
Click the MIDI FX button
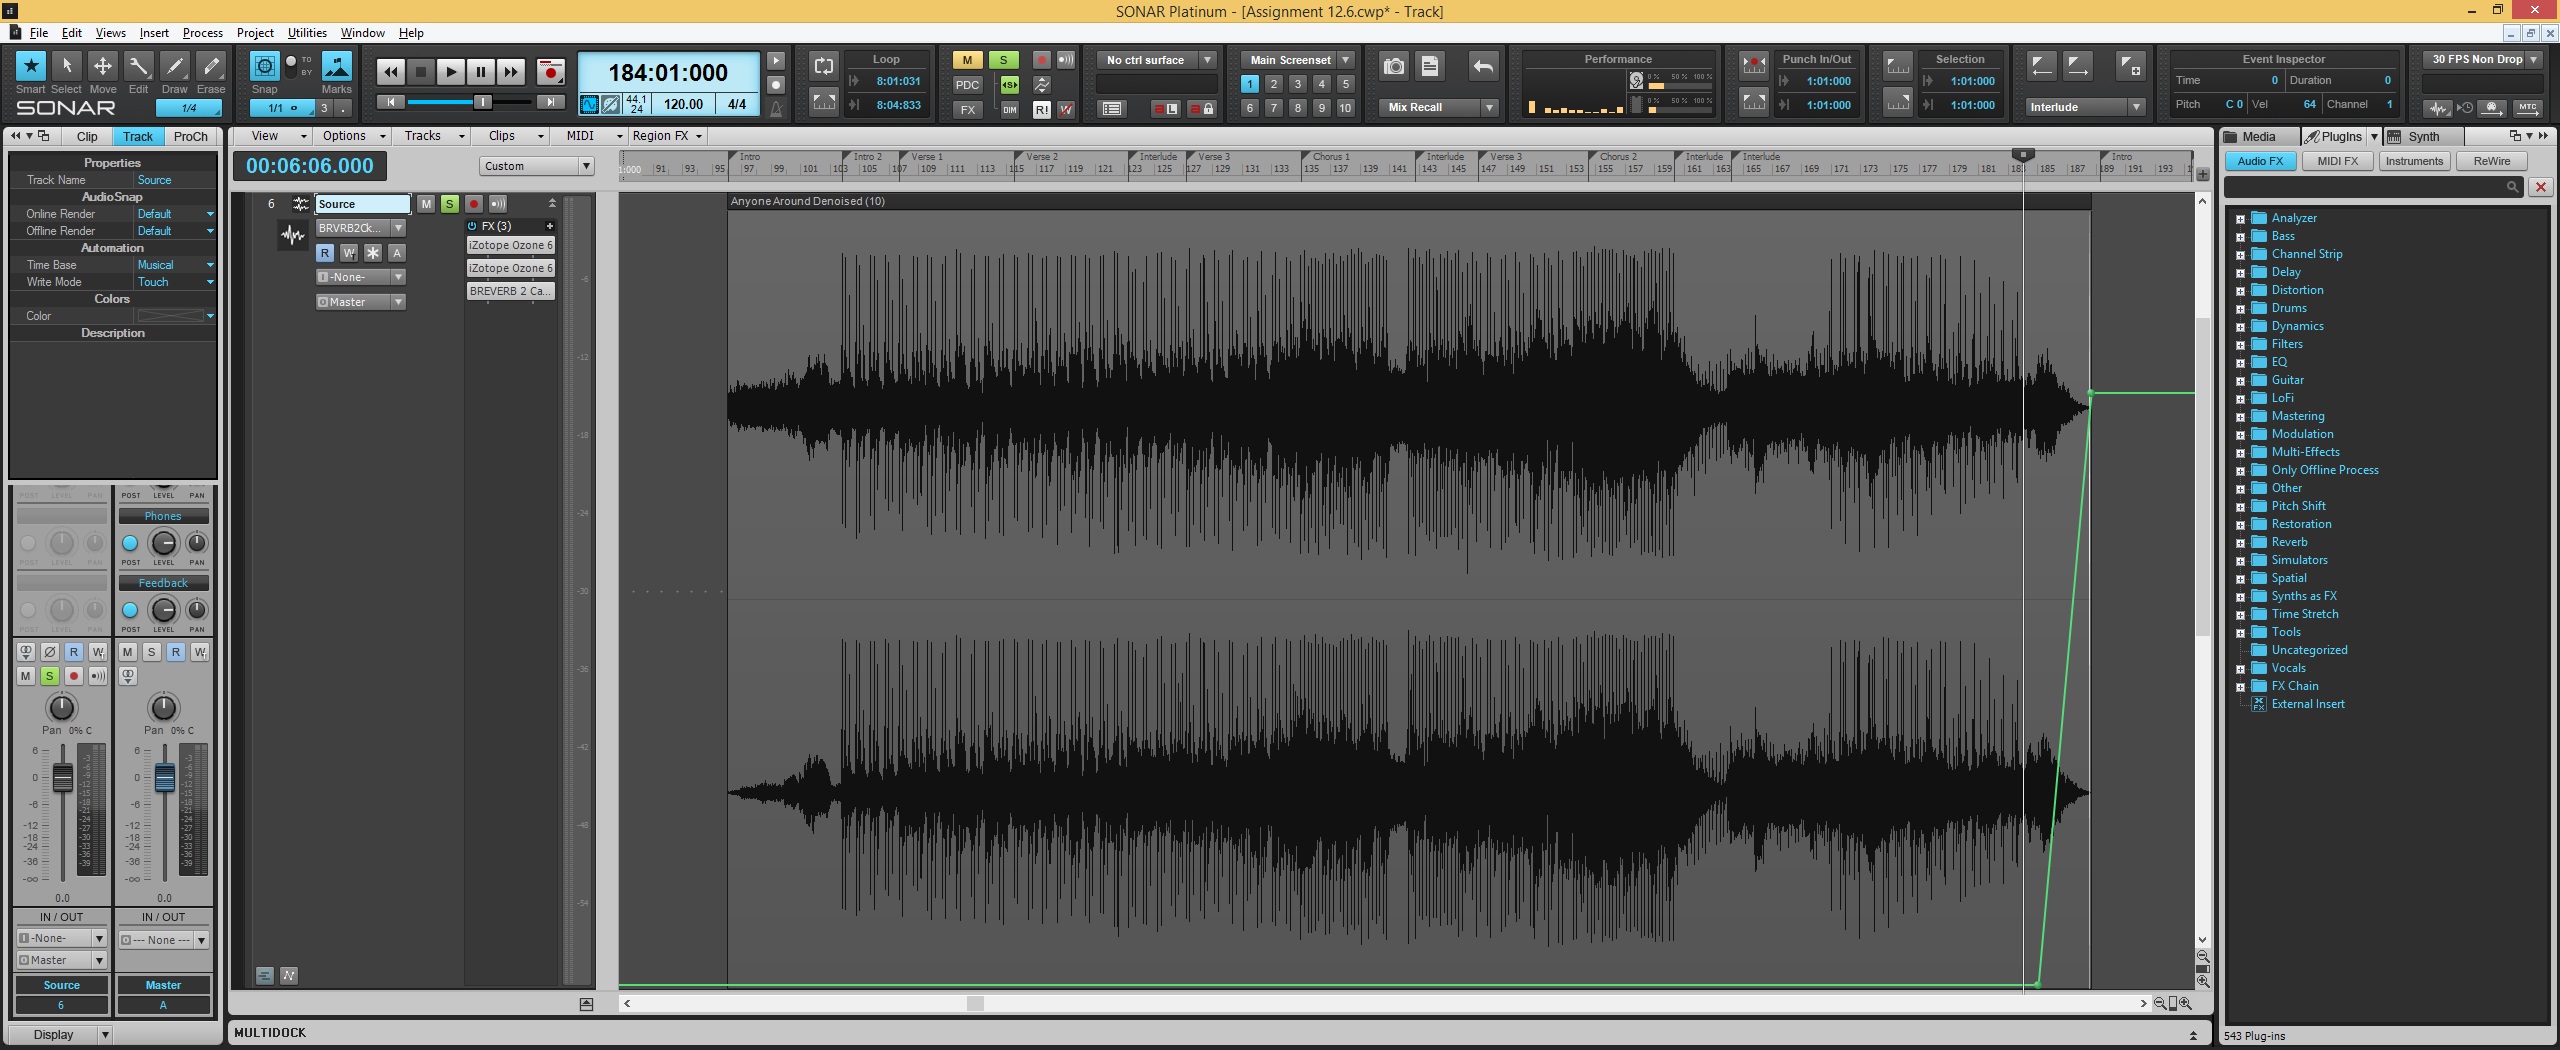click(x=2337, y=161)
